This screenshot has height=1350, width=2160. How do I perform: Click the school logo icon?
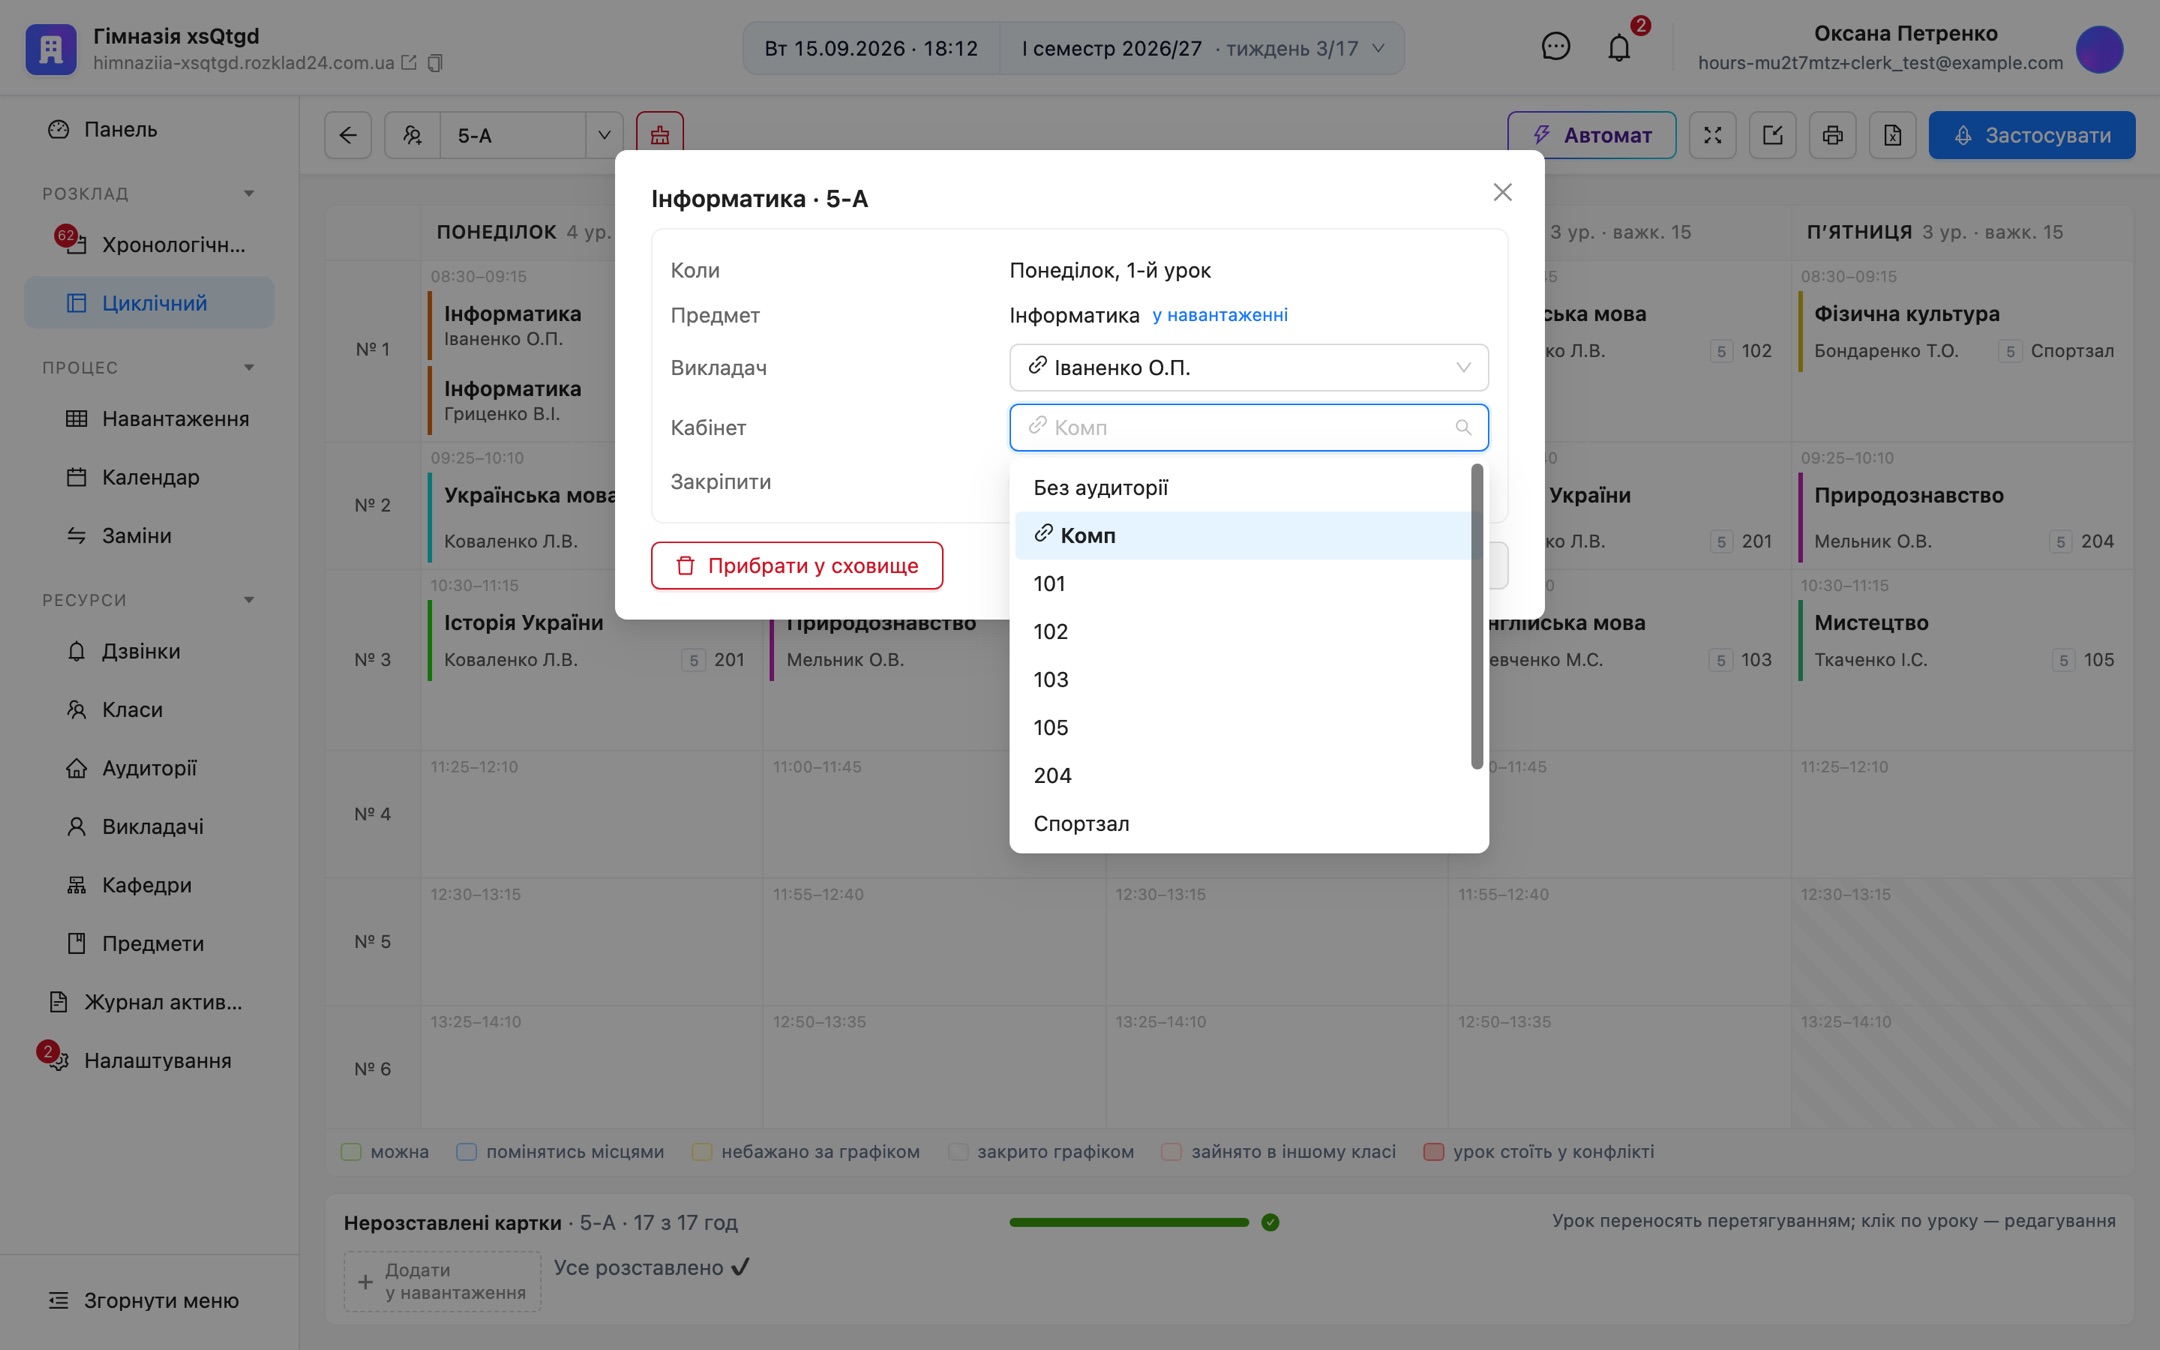point(51,49)
